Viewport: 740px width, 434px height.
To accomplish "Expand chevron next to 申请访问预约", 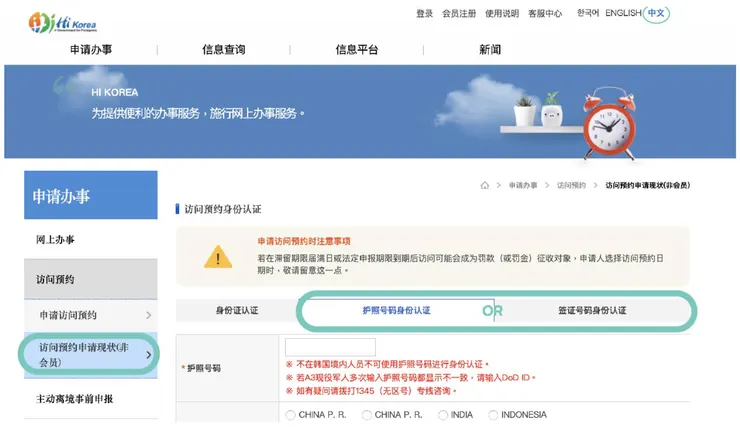I will (149, 315).
